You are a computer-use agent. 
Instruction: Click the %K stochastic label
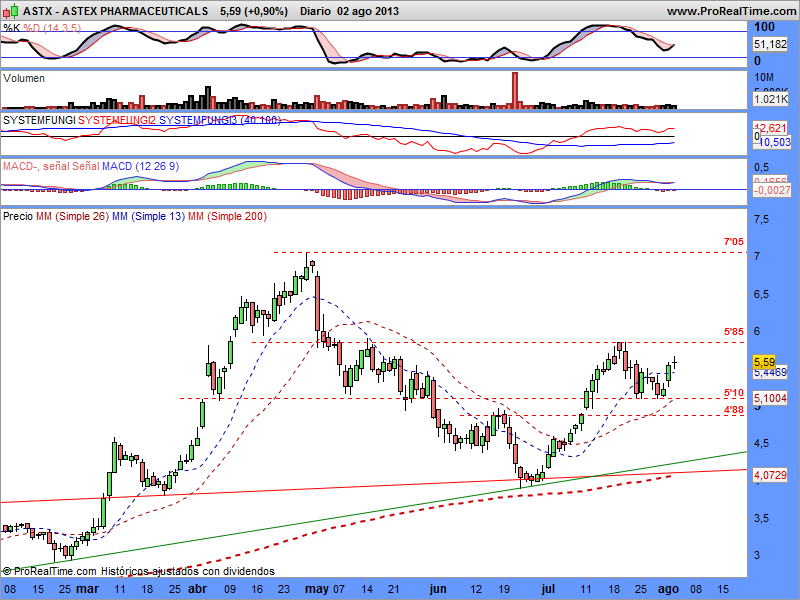[x=11, y=28]
